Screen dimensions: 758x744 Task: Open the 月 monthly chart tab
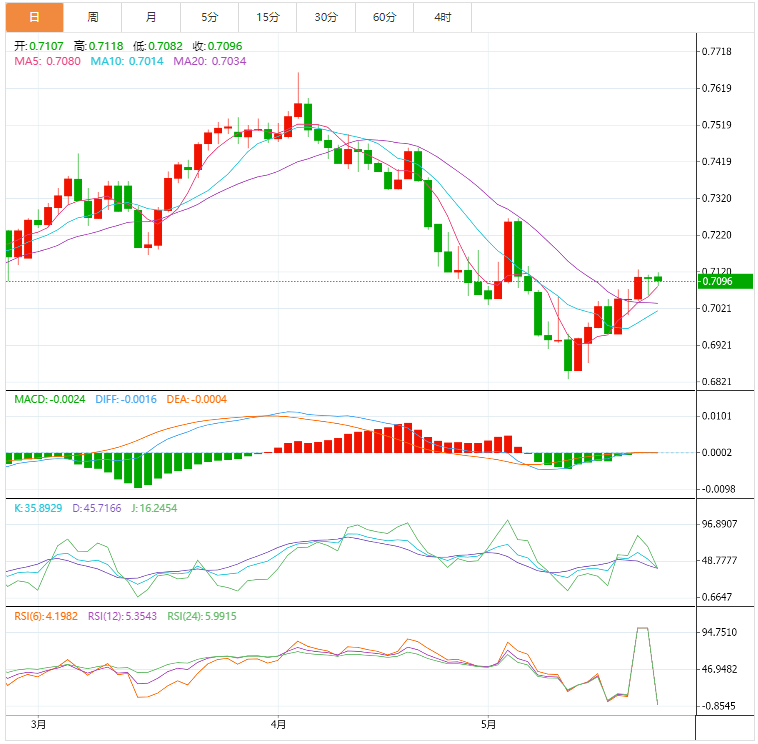coord(151,17)
